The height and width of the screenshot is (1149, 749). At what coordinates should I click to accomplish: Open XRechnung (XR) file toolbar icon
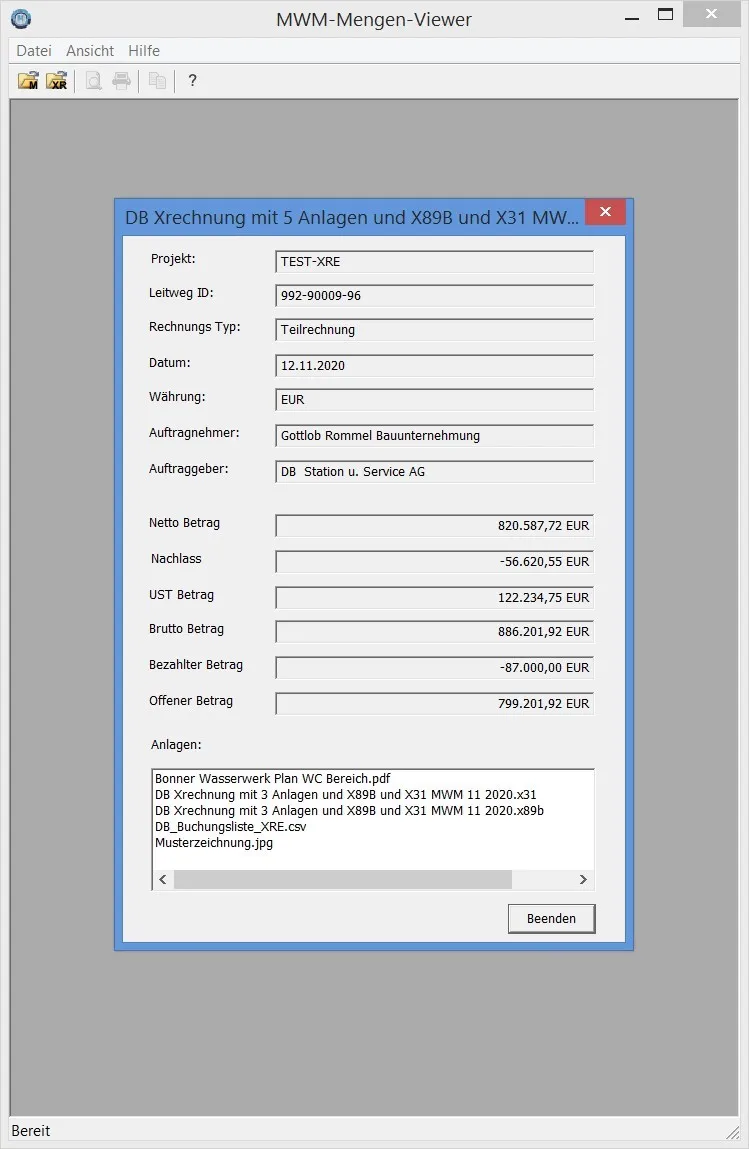click(x=56, y=81)
